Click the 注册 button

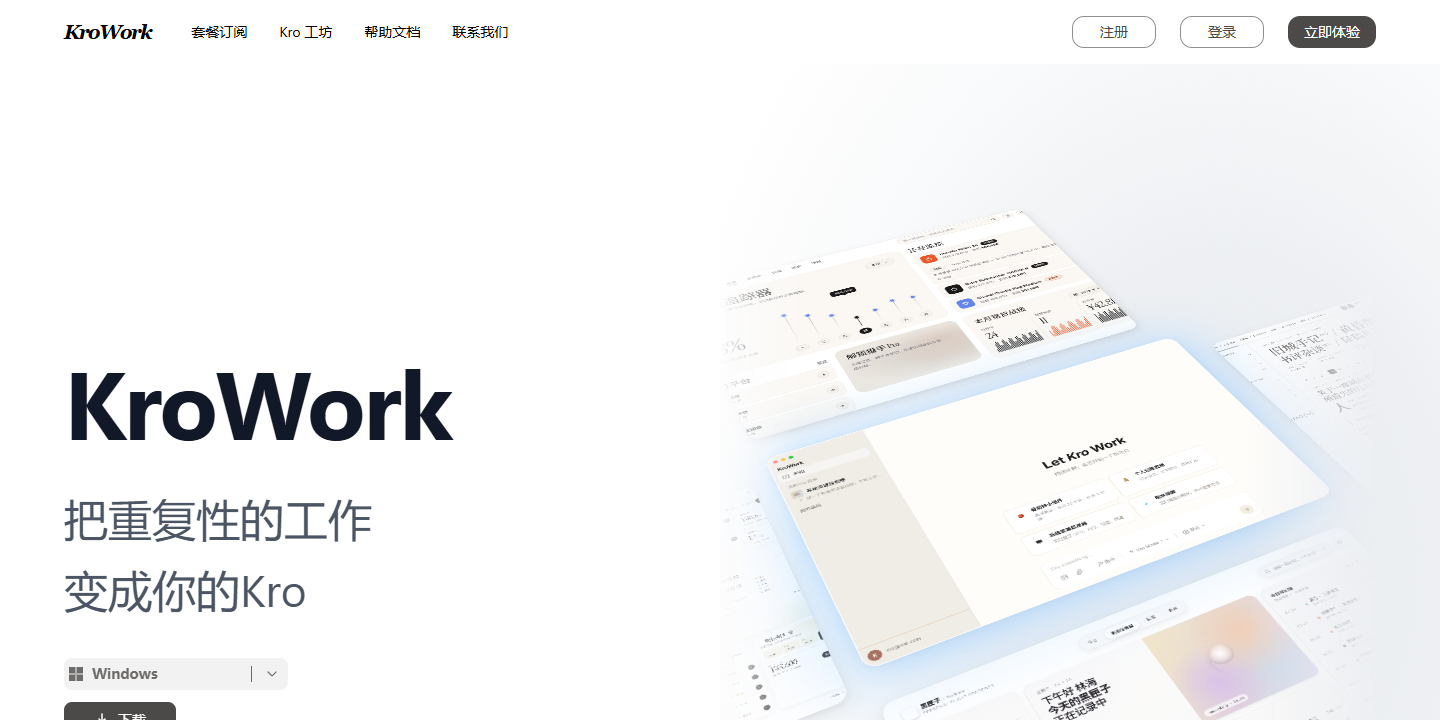click(1114, 32)
